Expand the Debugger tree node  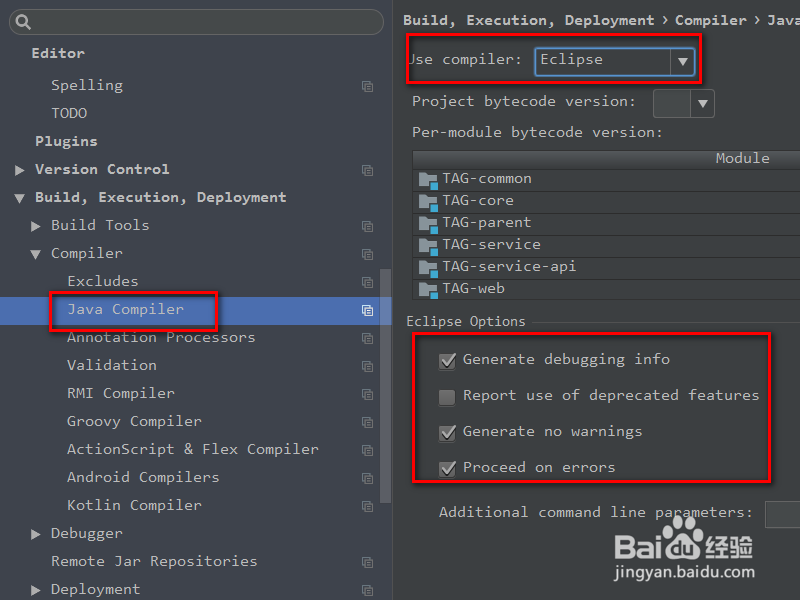tap(36, 533)
